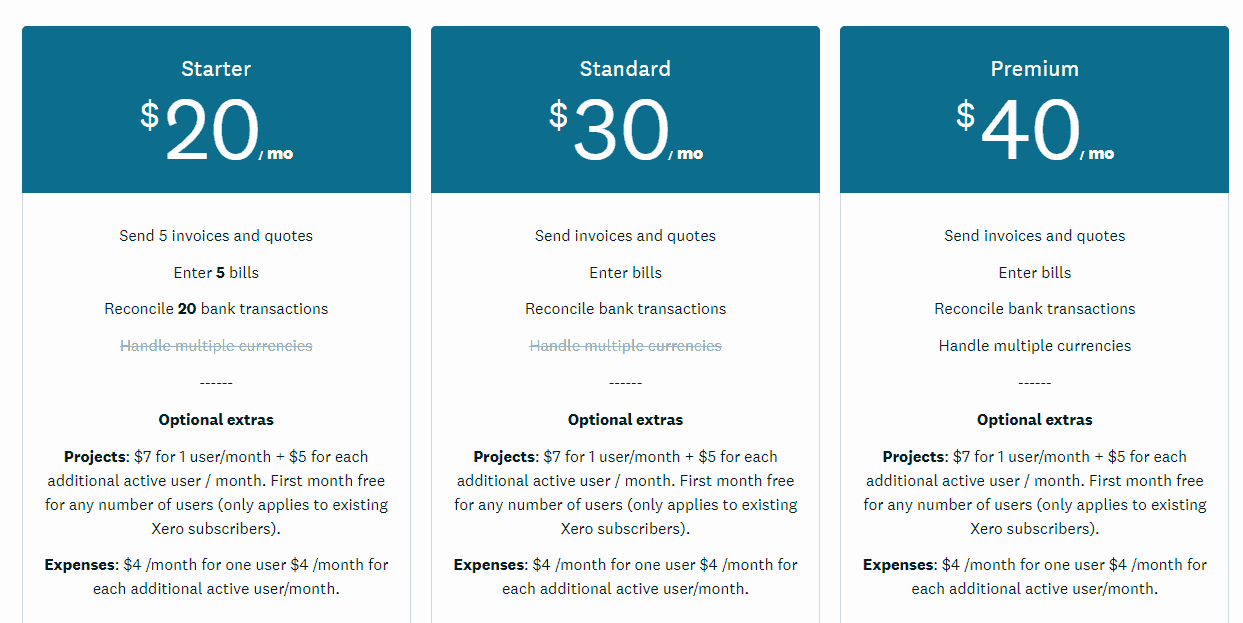This screenshot has height=623, width=1243.
Task: Click the $40 per month price
Action: coord(1034,131)
